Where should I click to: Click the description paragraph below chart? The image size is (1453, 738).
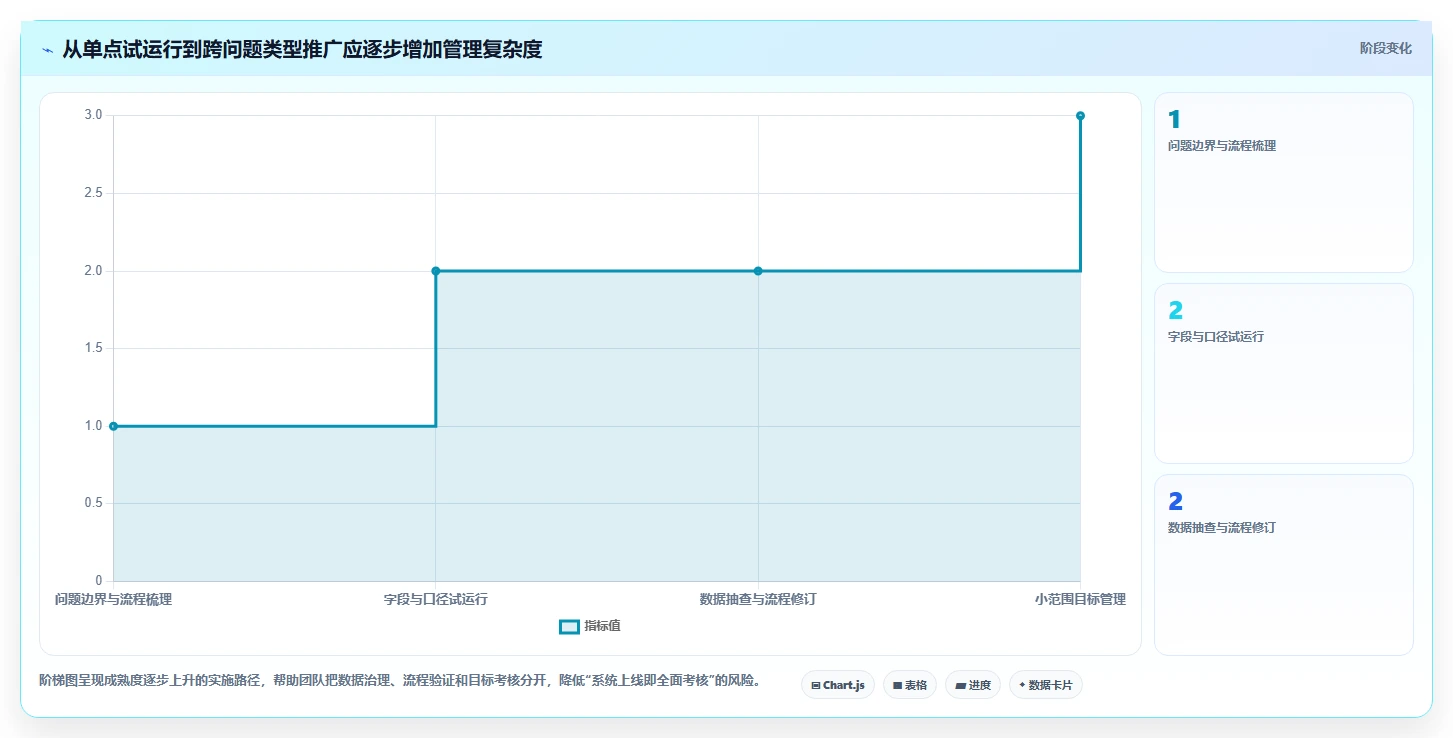(400, 681)
